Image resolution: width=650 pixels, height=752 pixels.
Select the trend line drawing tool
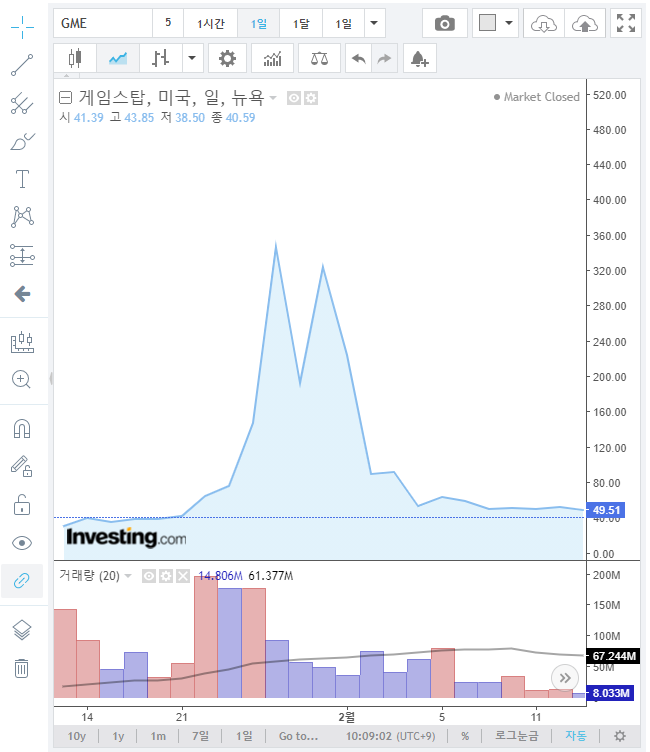click(22, 65)
